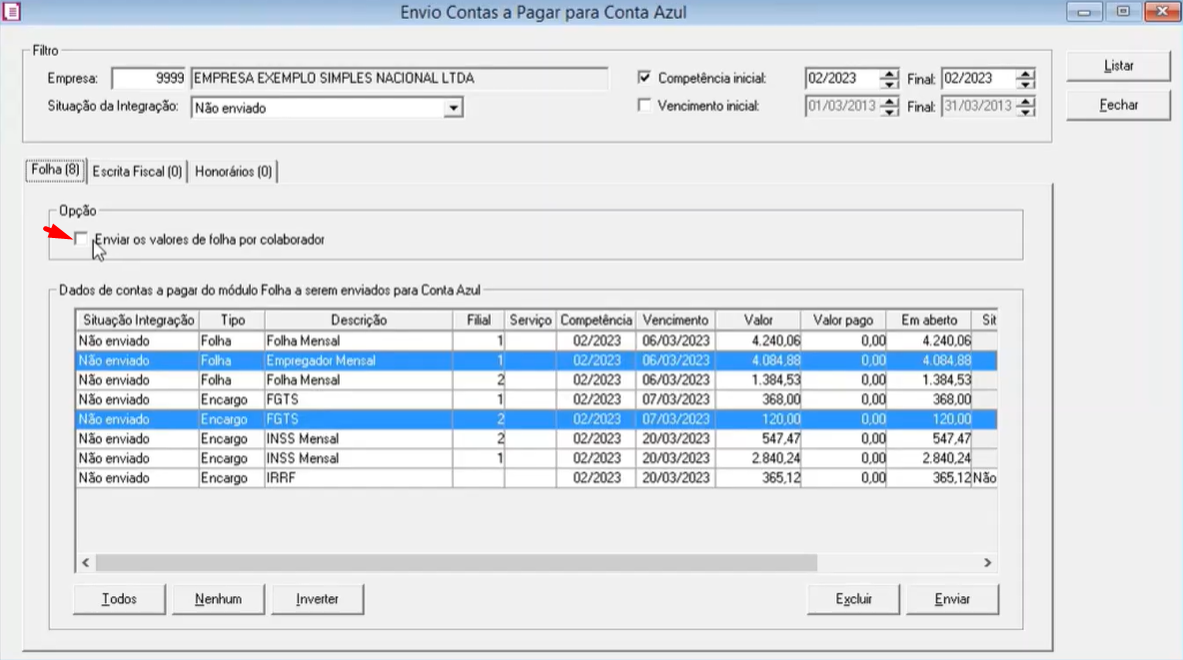Sort by Situação Integração column header

point(138,321)
